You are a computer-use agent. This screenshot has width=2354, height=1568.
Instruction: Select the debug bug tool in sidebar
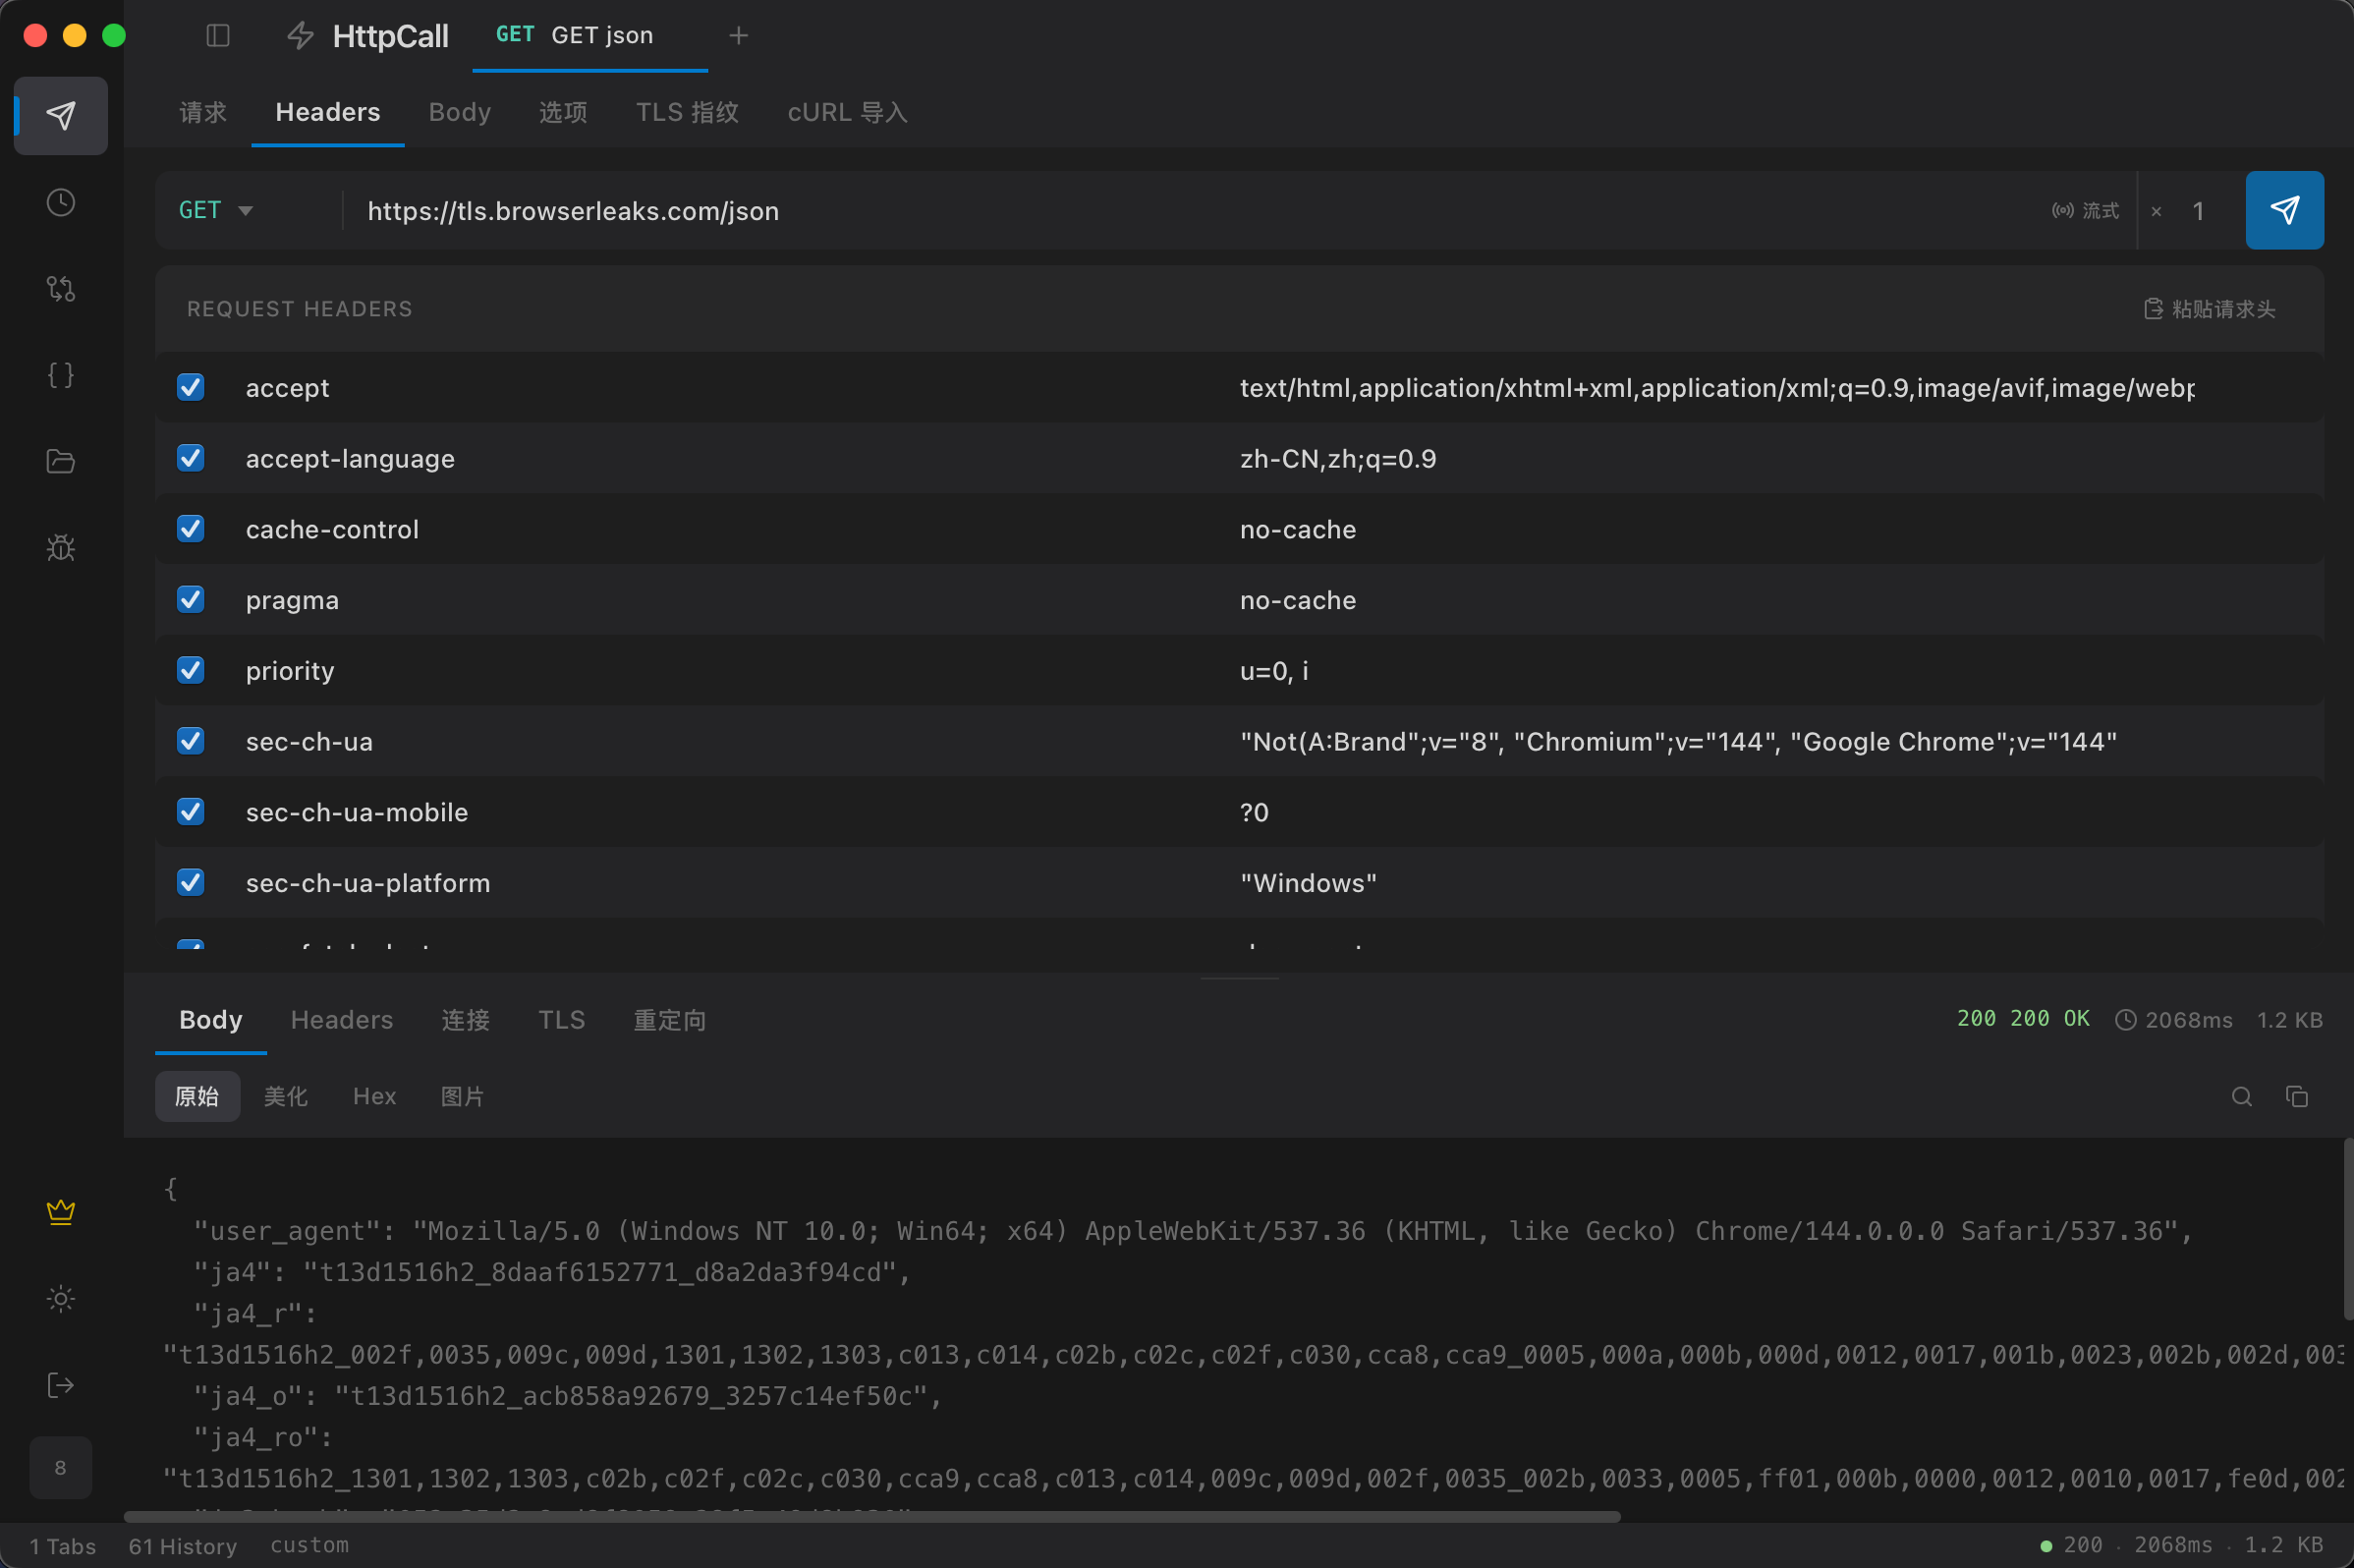[60, 547]
